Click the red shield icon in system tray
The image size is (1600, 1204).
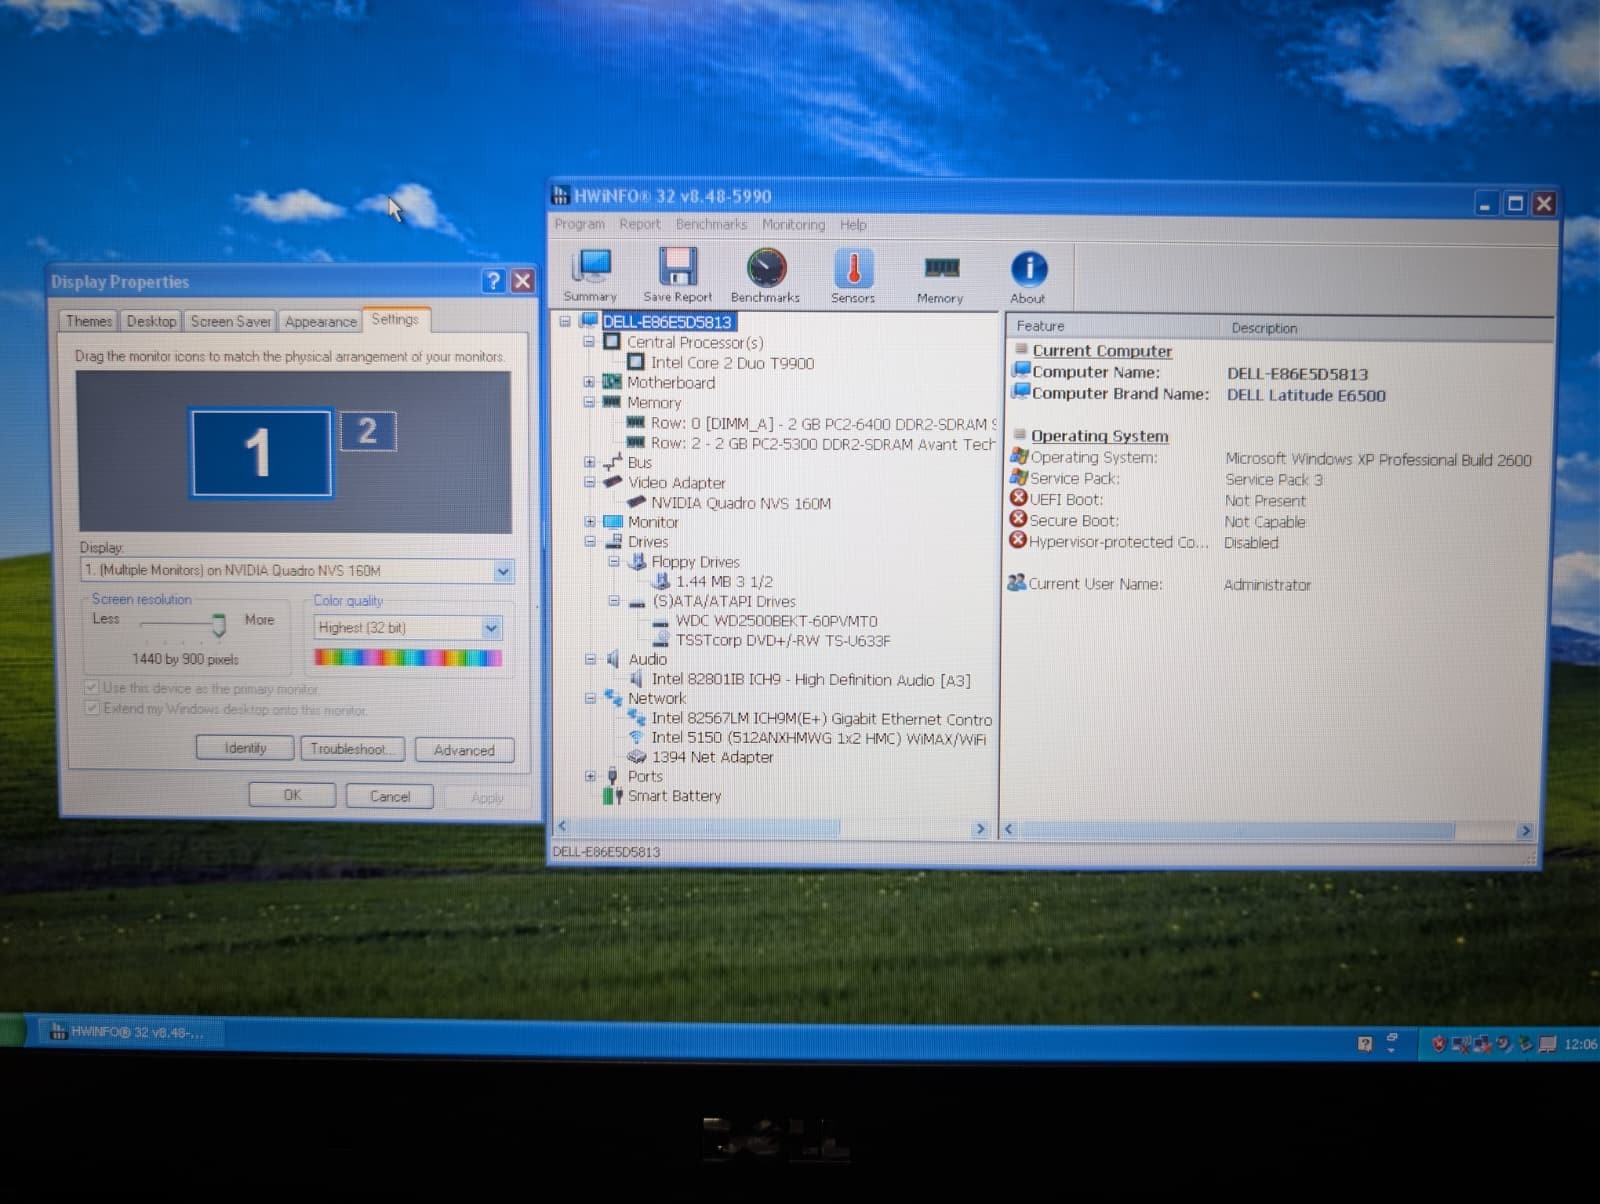pos(1438,1043)
